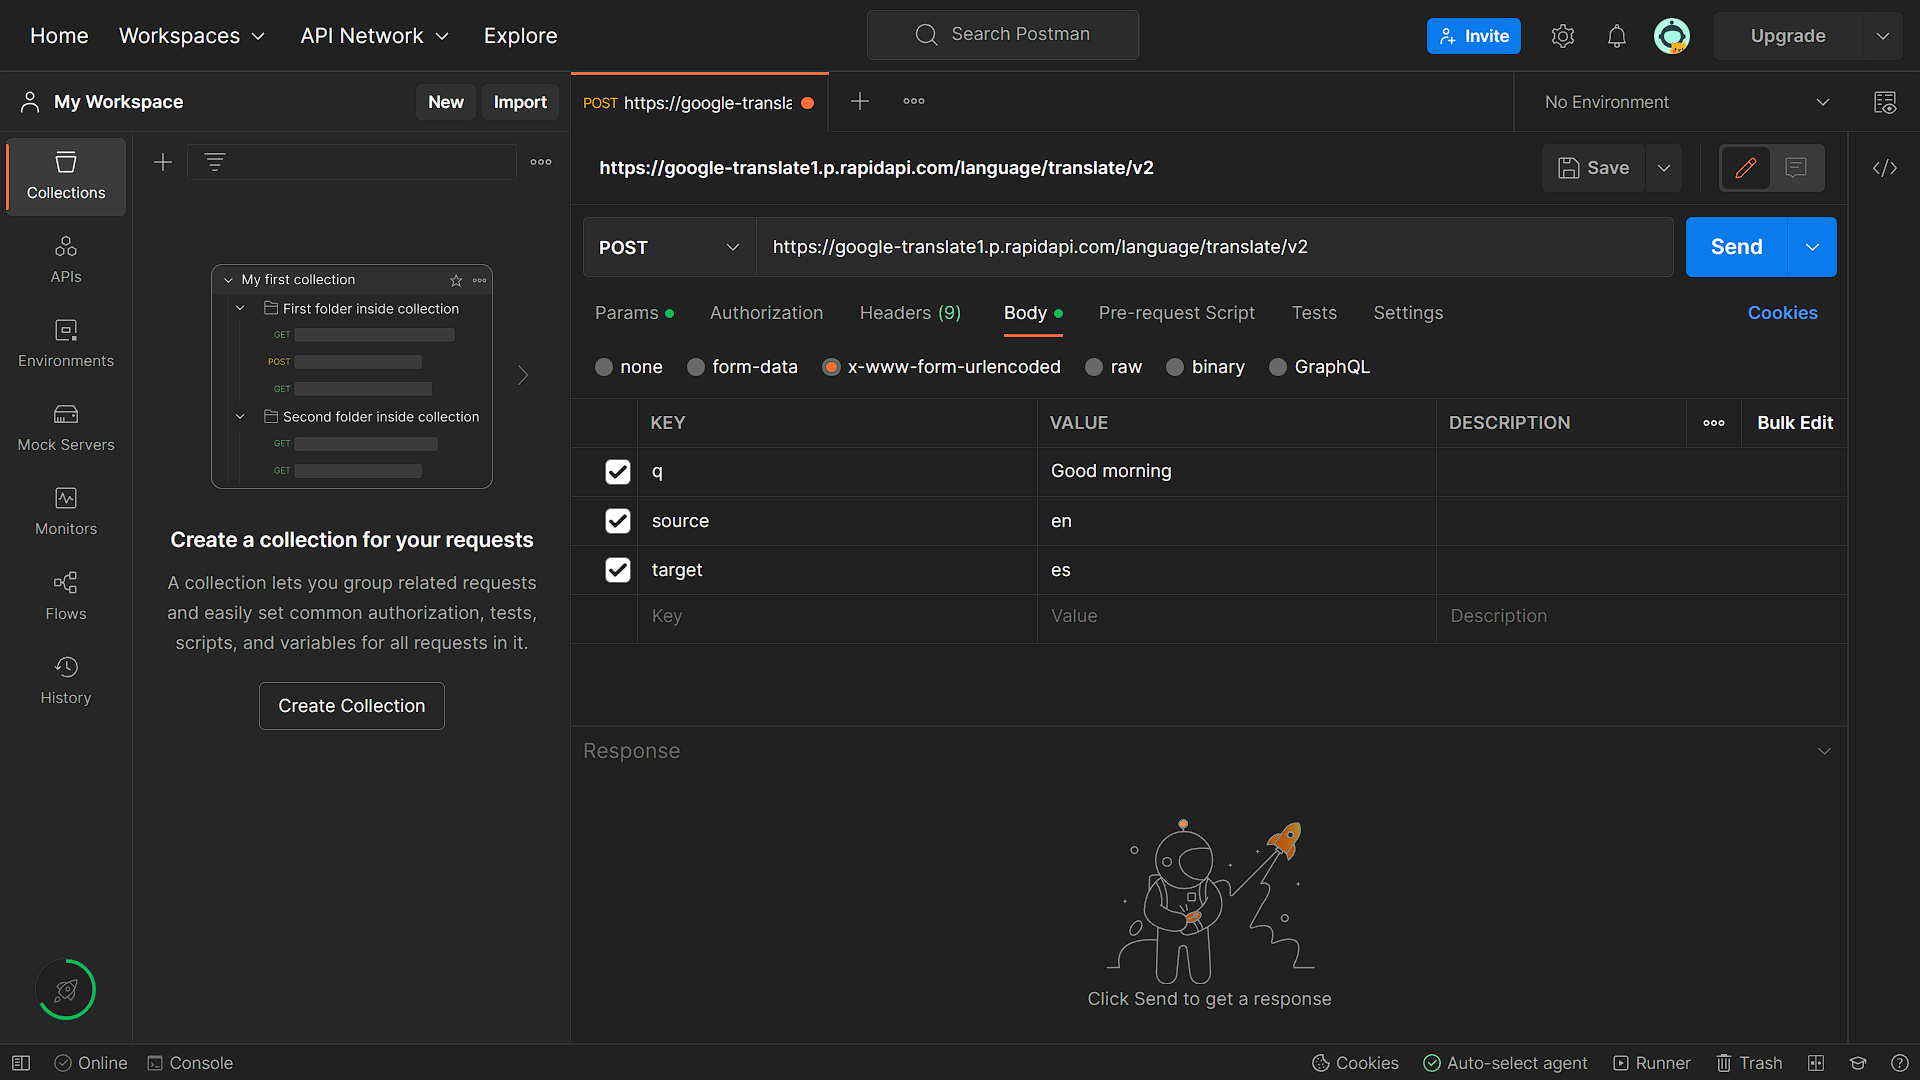Click the Save button
1920x1080 pixels.
[1594, 168]
